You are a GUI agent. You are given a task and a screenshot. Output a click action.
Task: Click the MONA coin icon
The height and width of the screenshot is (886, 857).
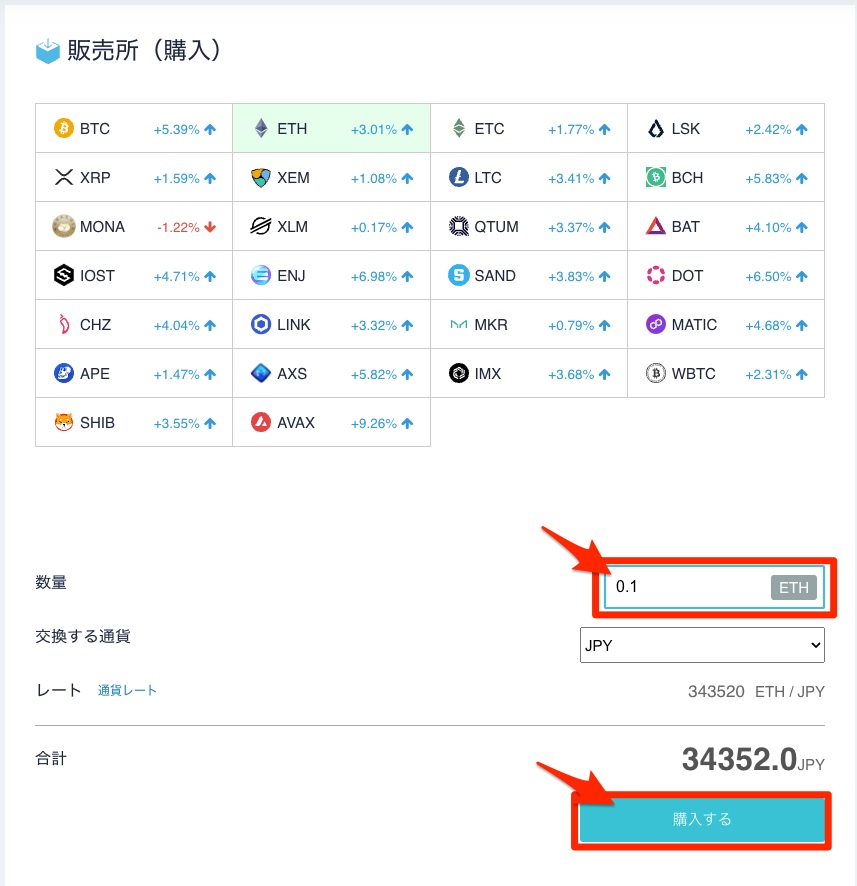pyautogui.click(x=64, y=226)
